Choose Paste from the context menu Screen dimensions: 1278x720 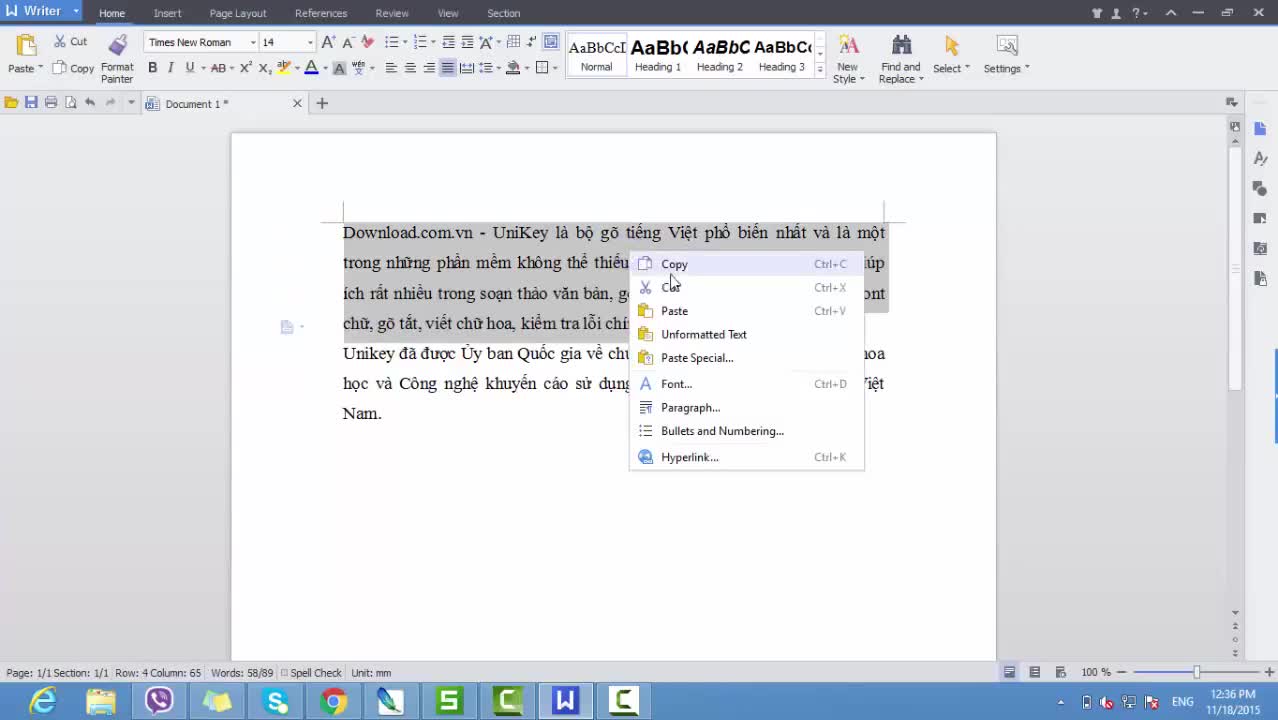tap(746, 311)
